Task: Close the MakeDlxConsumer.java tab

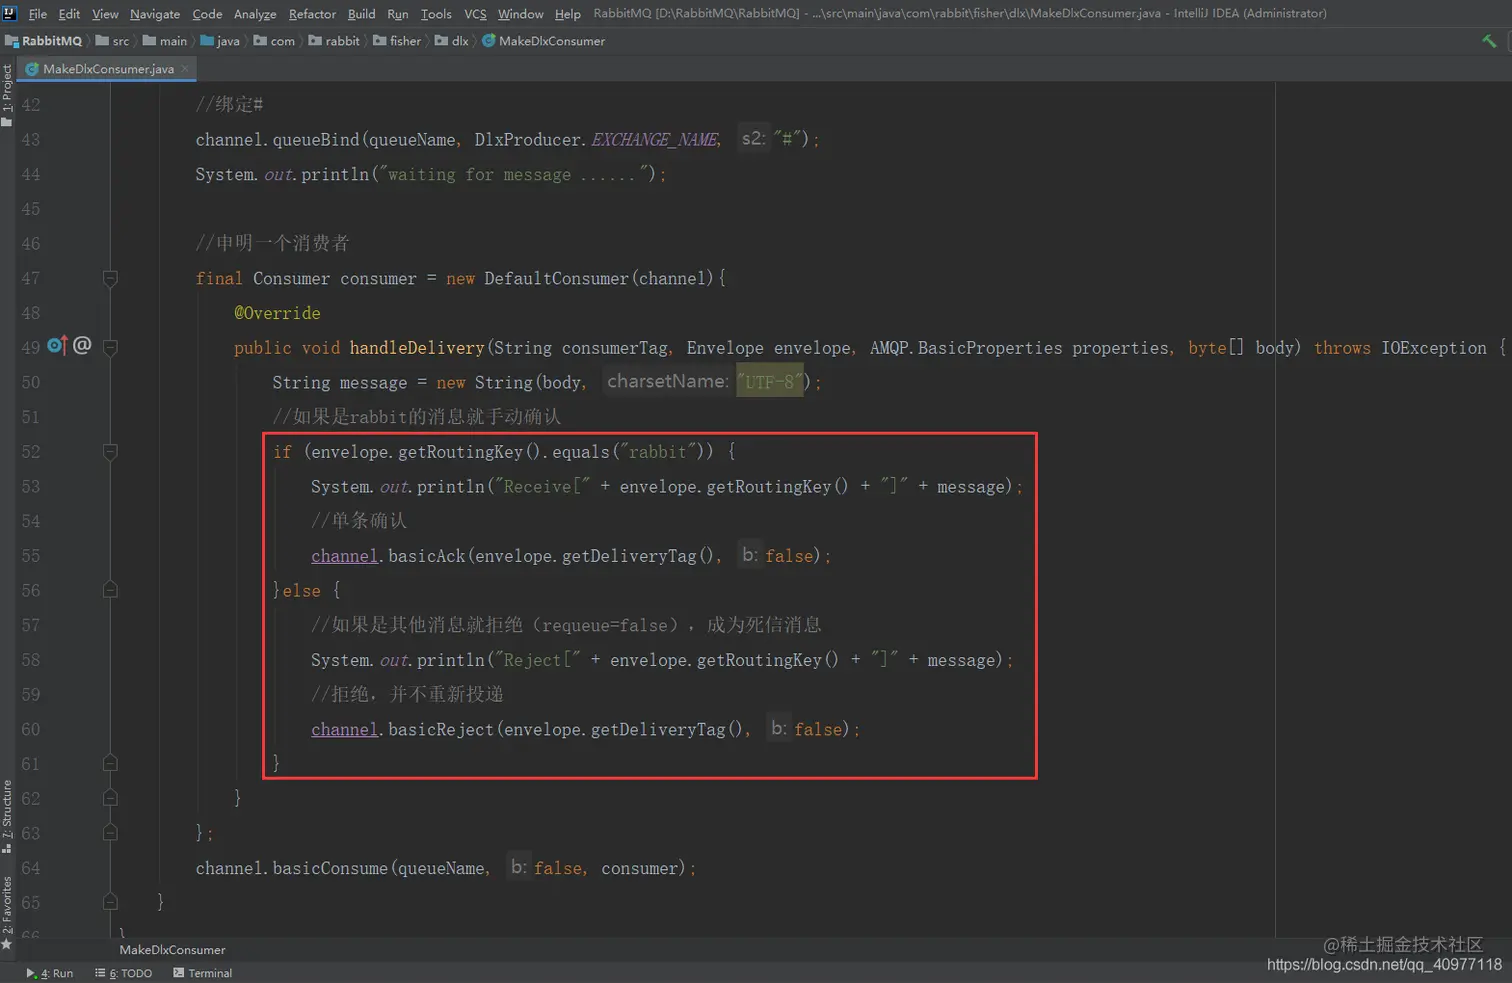Action: point(185,69)
